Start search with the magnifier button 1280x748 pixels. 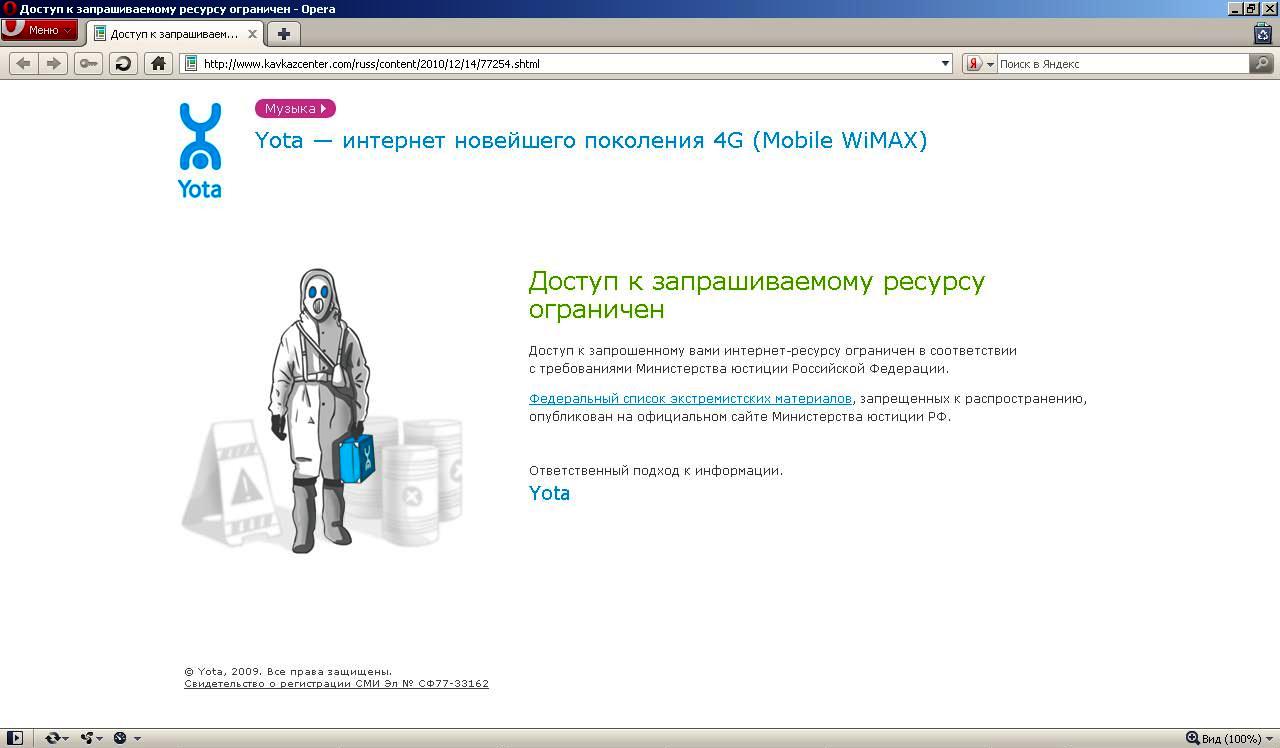pyautogui.click(x=1262, y=64)
